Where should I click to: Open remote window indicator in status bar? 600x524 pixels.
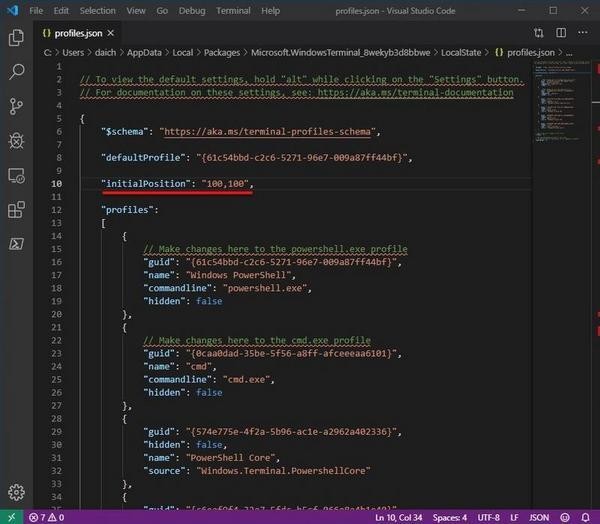(x=11, y=517)
